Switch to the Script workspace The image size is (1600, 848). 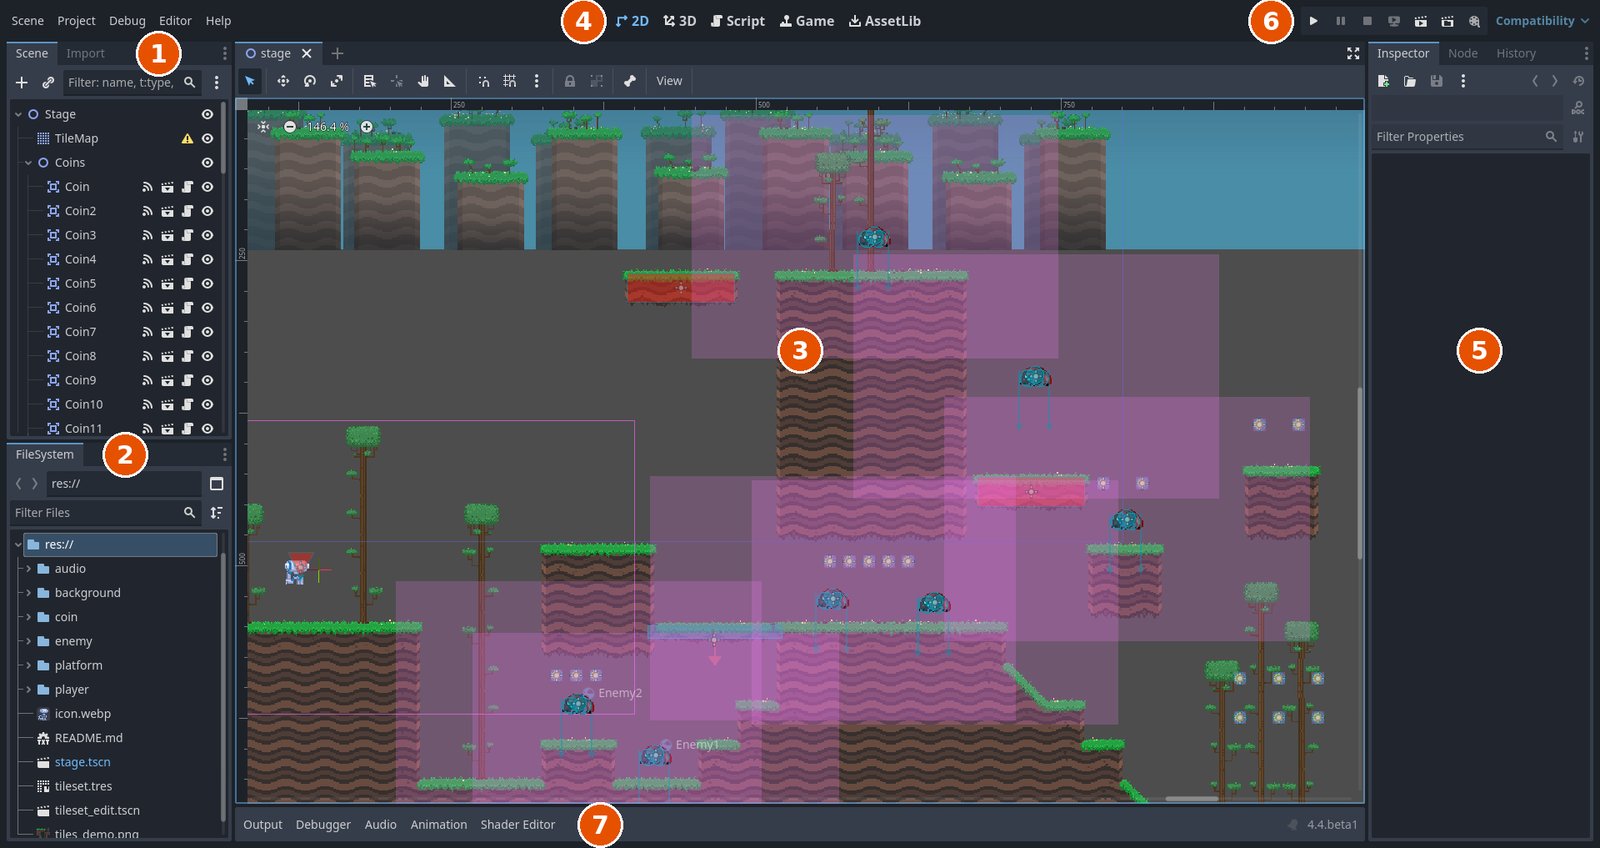click(x=738, y=21)
